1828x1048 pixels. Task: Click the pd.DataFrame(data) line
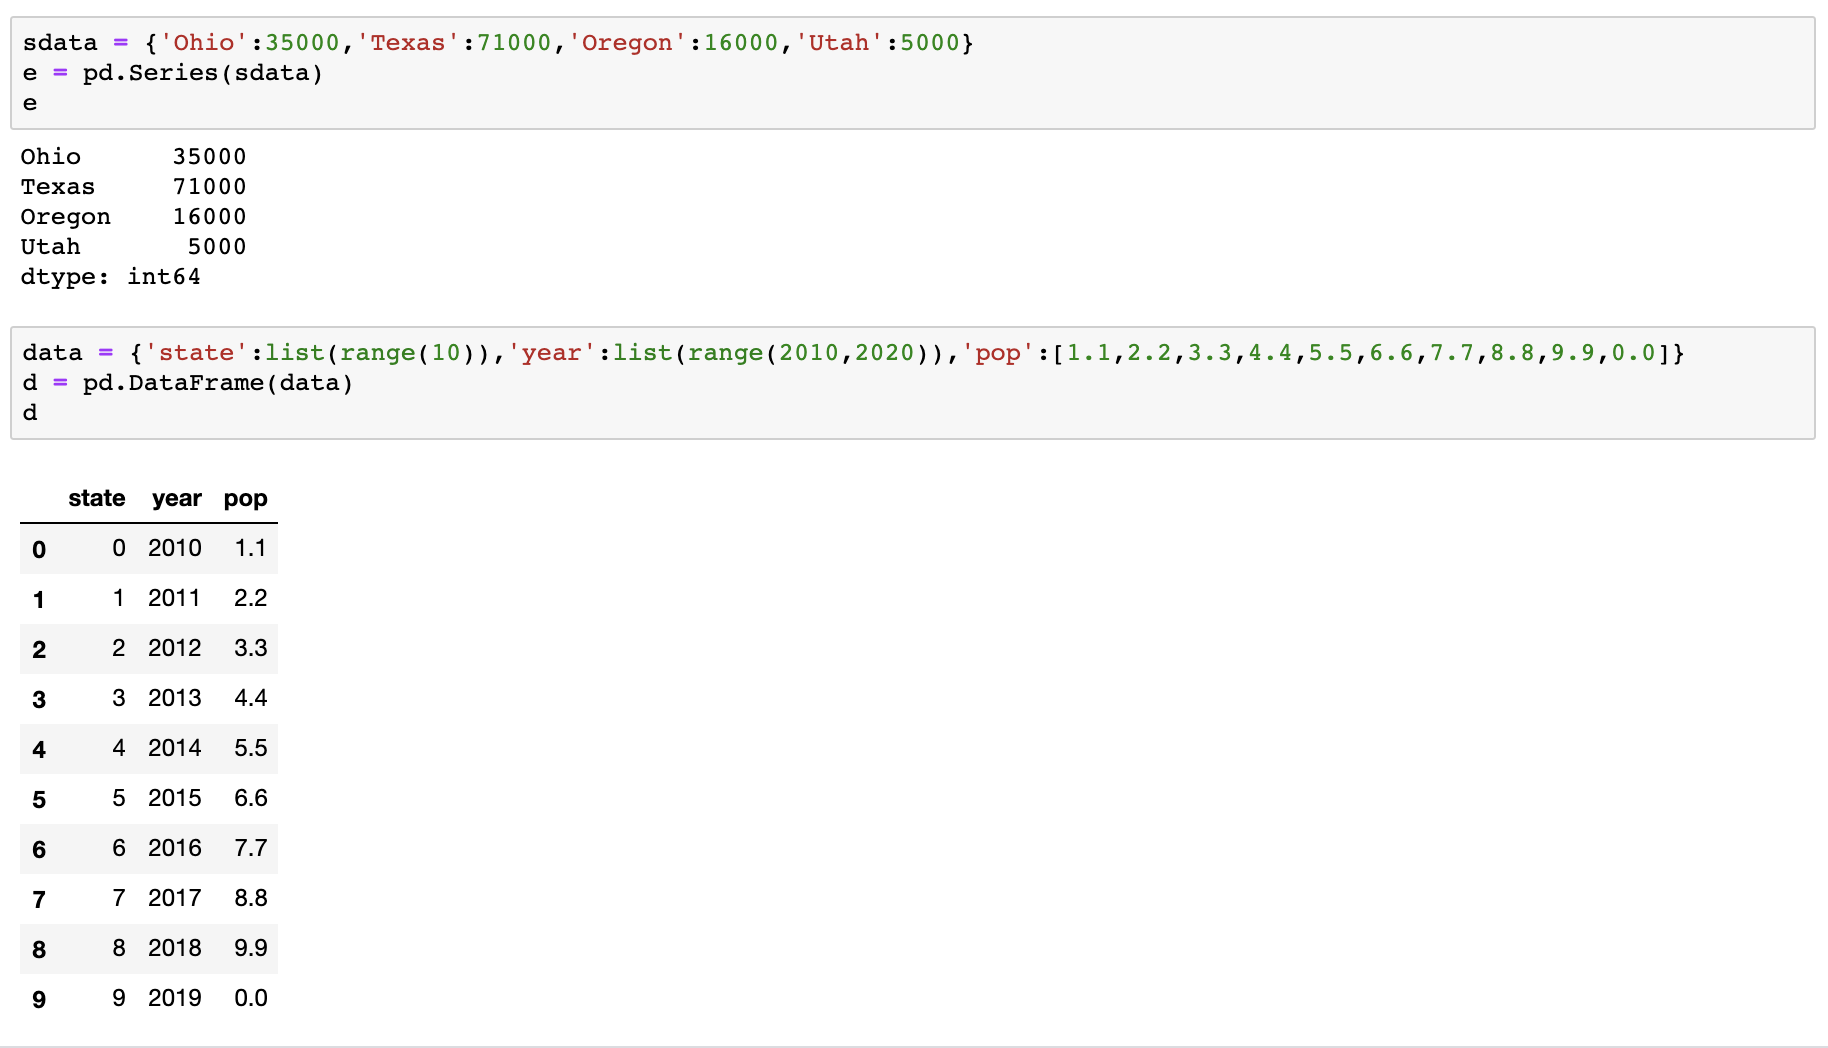pos(187,383)
